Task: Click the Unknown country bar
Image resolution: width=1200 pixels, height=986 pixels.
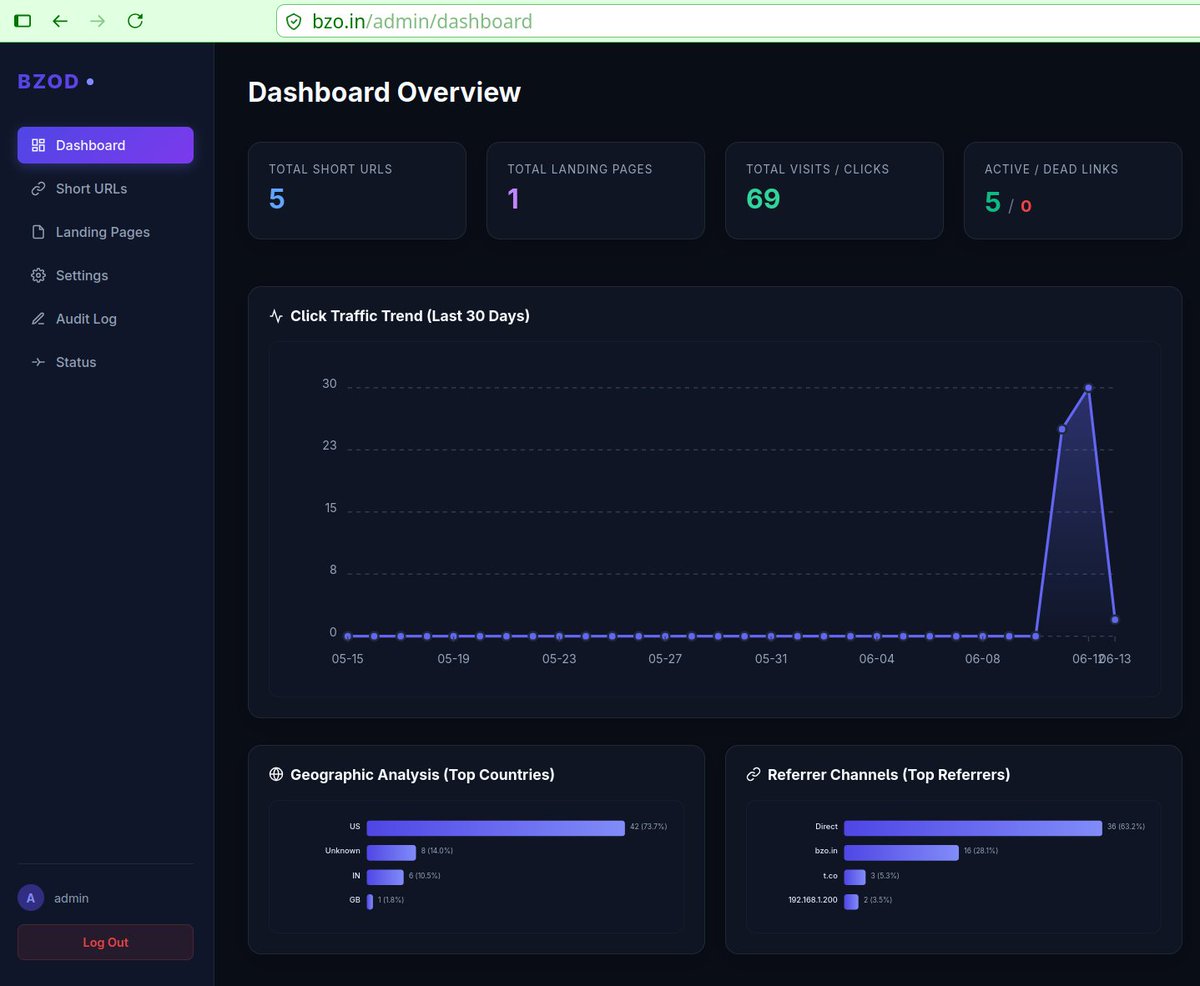Action: click(391, 852)
